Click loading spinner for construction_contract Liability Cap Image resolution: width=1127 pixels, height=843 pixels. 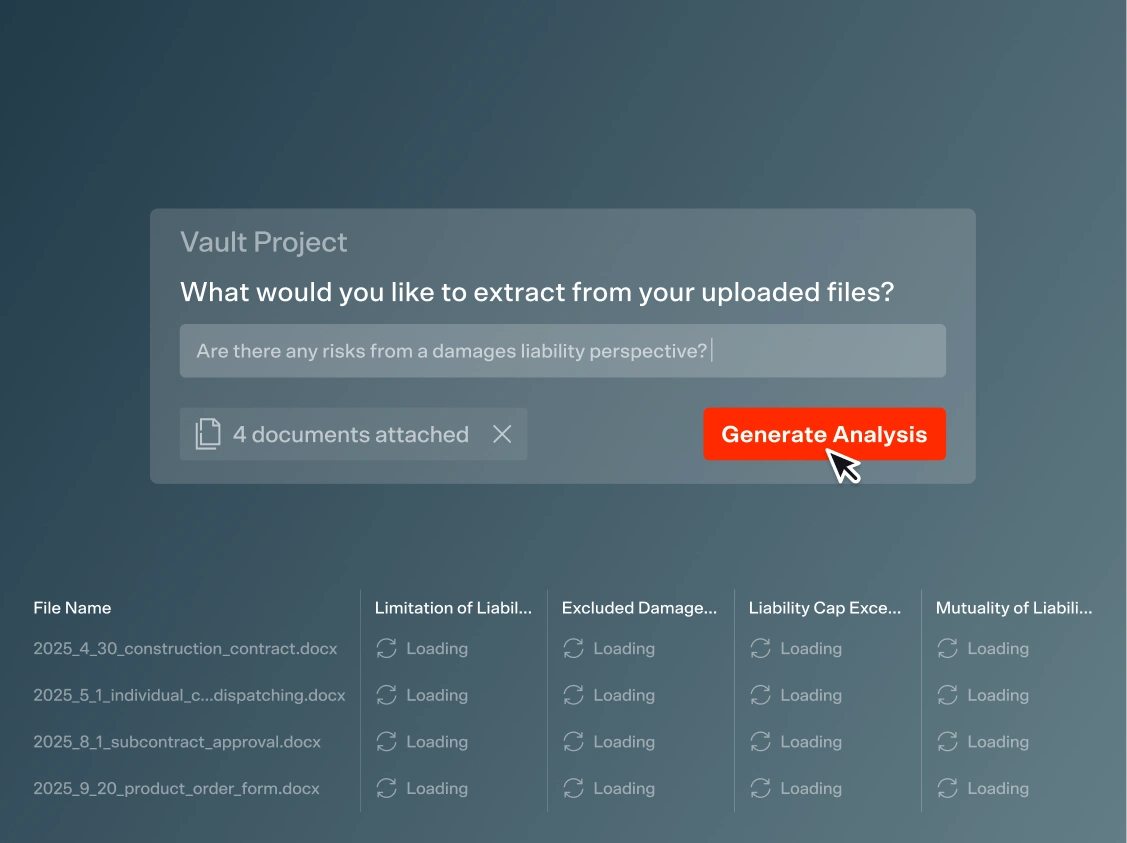click(760, 648)
